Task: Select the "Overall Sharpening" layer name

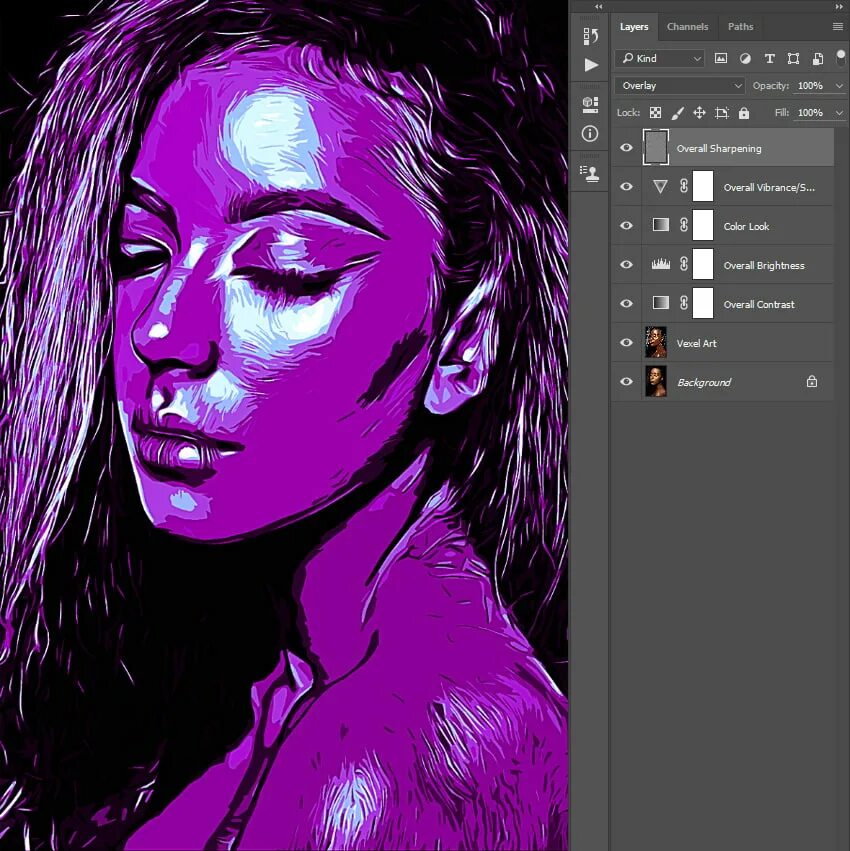Action: pyautogui.click(x=719, y=148)
